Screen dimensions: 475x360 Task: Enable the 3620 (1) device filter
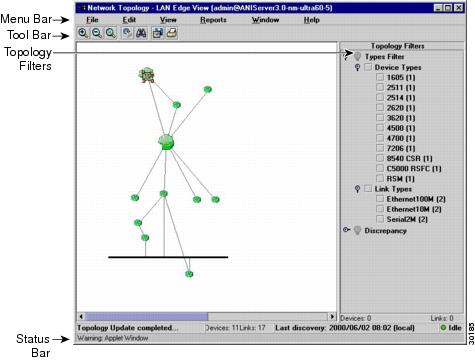[380, 118]
